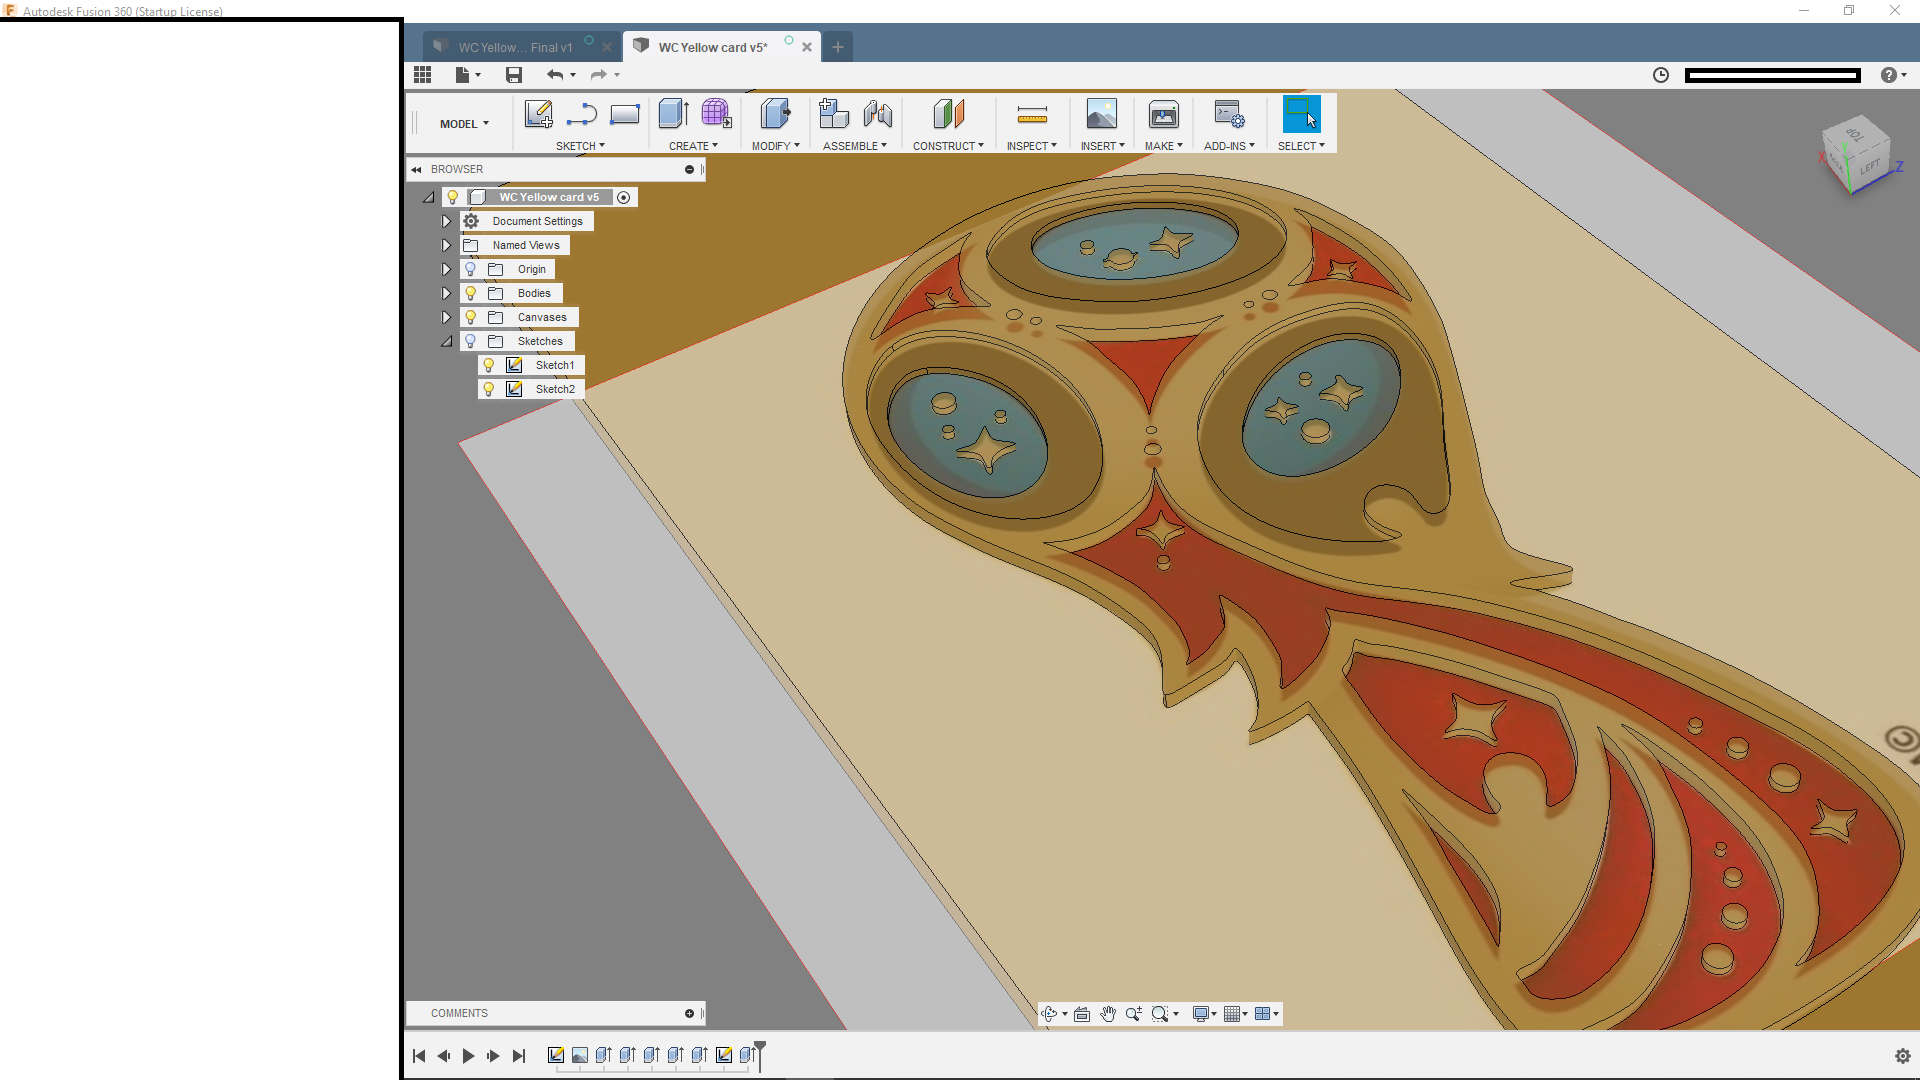Screen dimensions: 1920x1080
Task: Click the Extrude tool in Create
Action: point(673,114)
